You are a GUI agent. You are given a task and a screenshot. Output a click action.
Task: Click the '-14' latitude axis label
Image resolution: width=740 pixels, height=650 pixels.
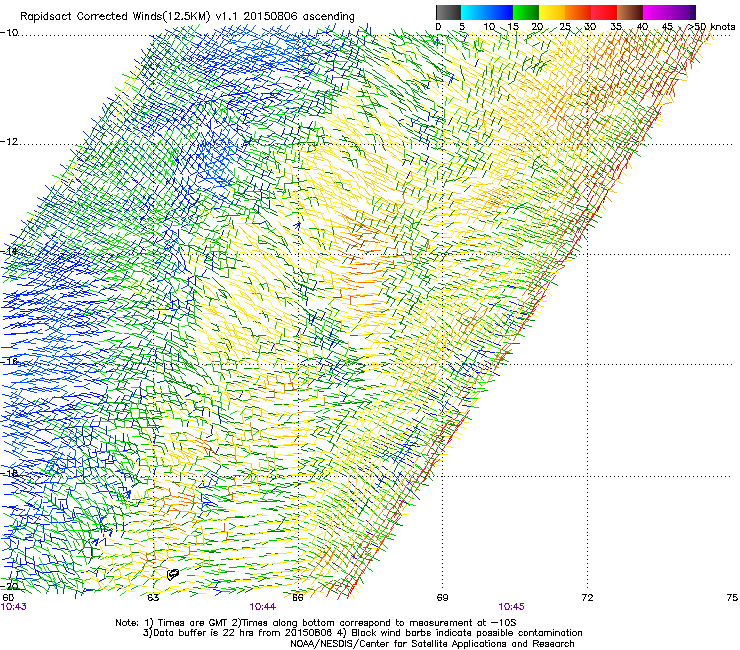point(9,251)
